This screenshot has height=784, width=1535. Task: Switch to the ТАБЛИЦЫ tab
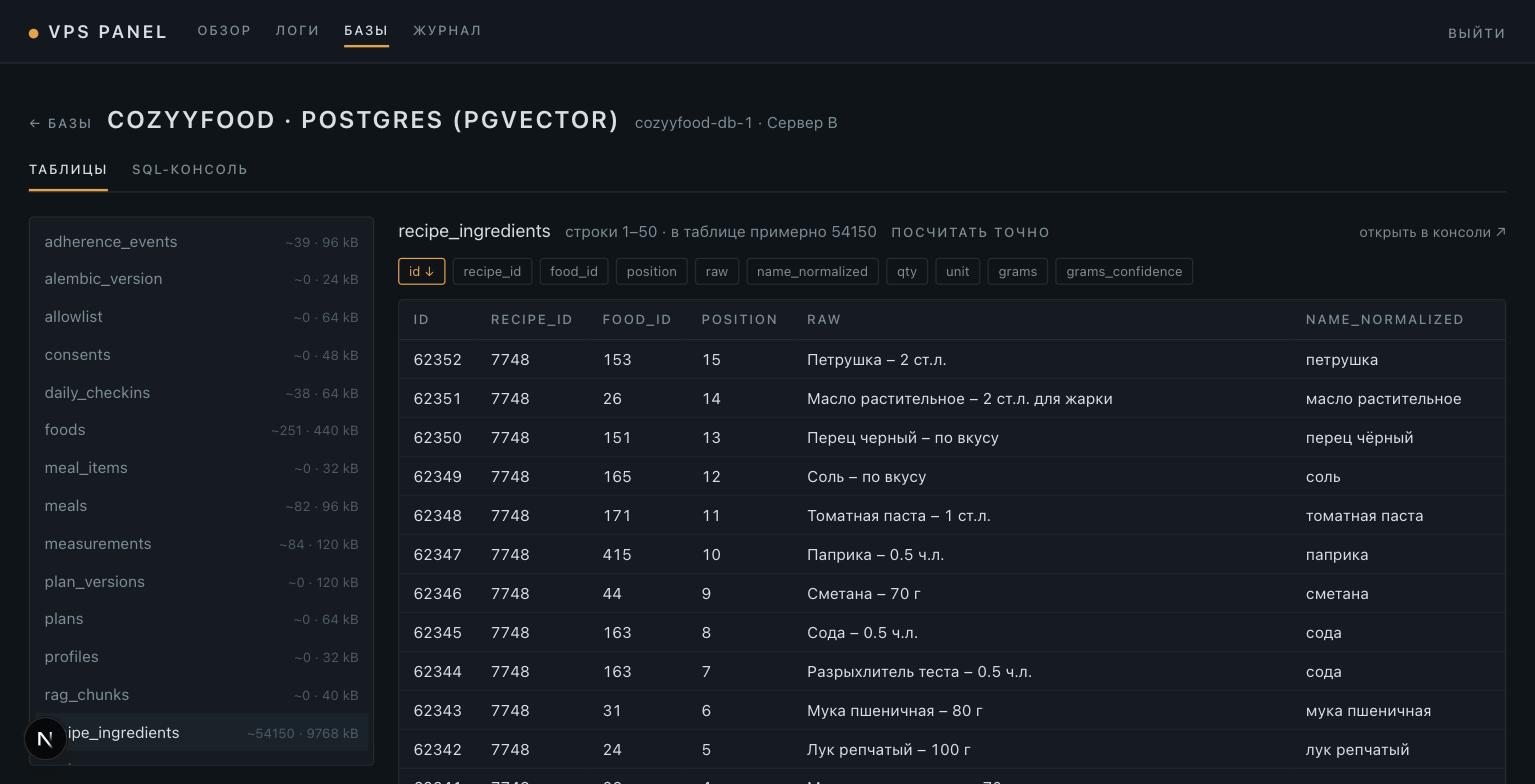(x=68, y=169)
